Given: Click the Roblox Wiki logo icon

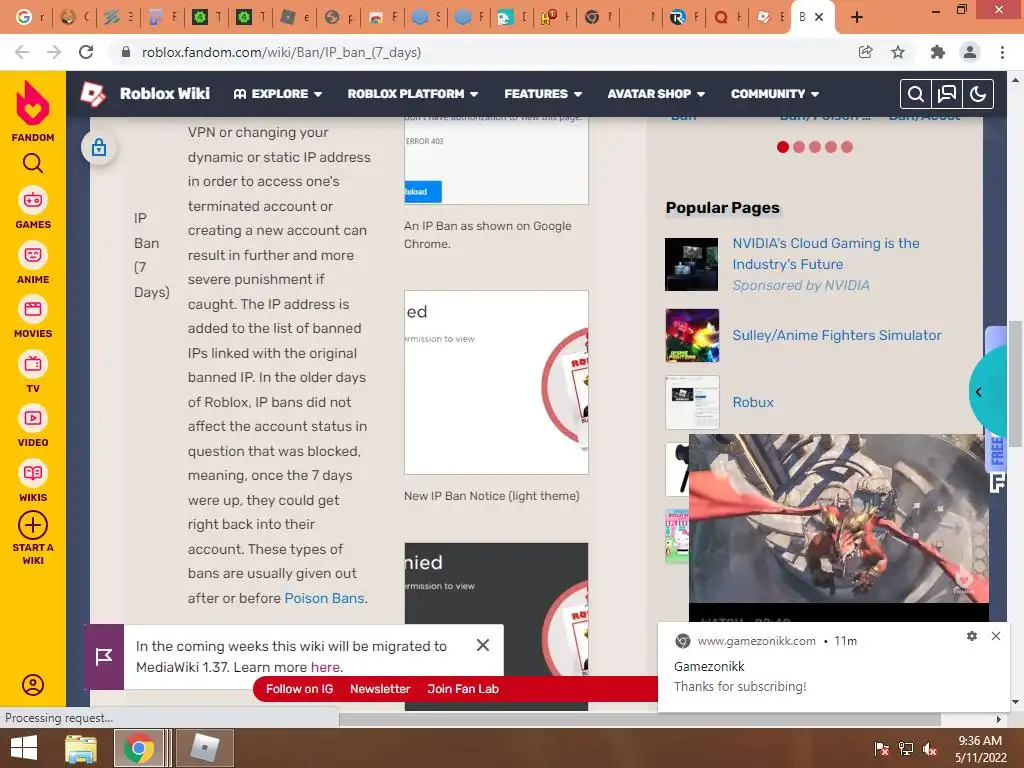Looking at the screenshot, I should 93,94.
